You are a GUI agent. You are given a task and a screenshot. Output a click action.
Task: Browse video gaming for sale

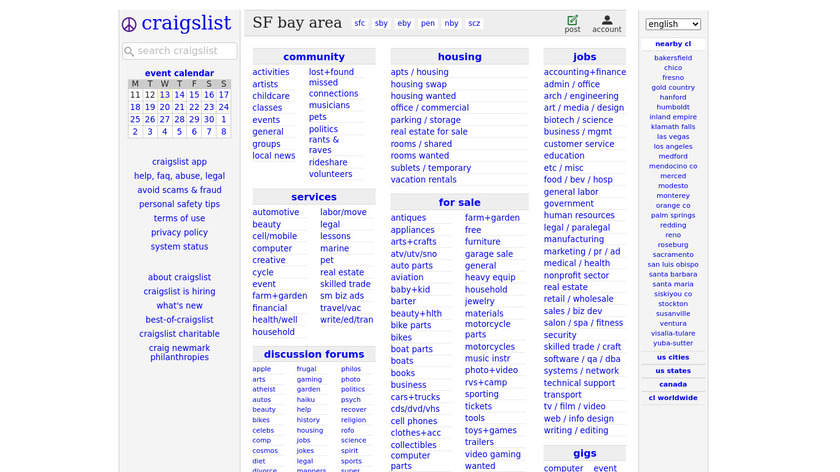492,454
